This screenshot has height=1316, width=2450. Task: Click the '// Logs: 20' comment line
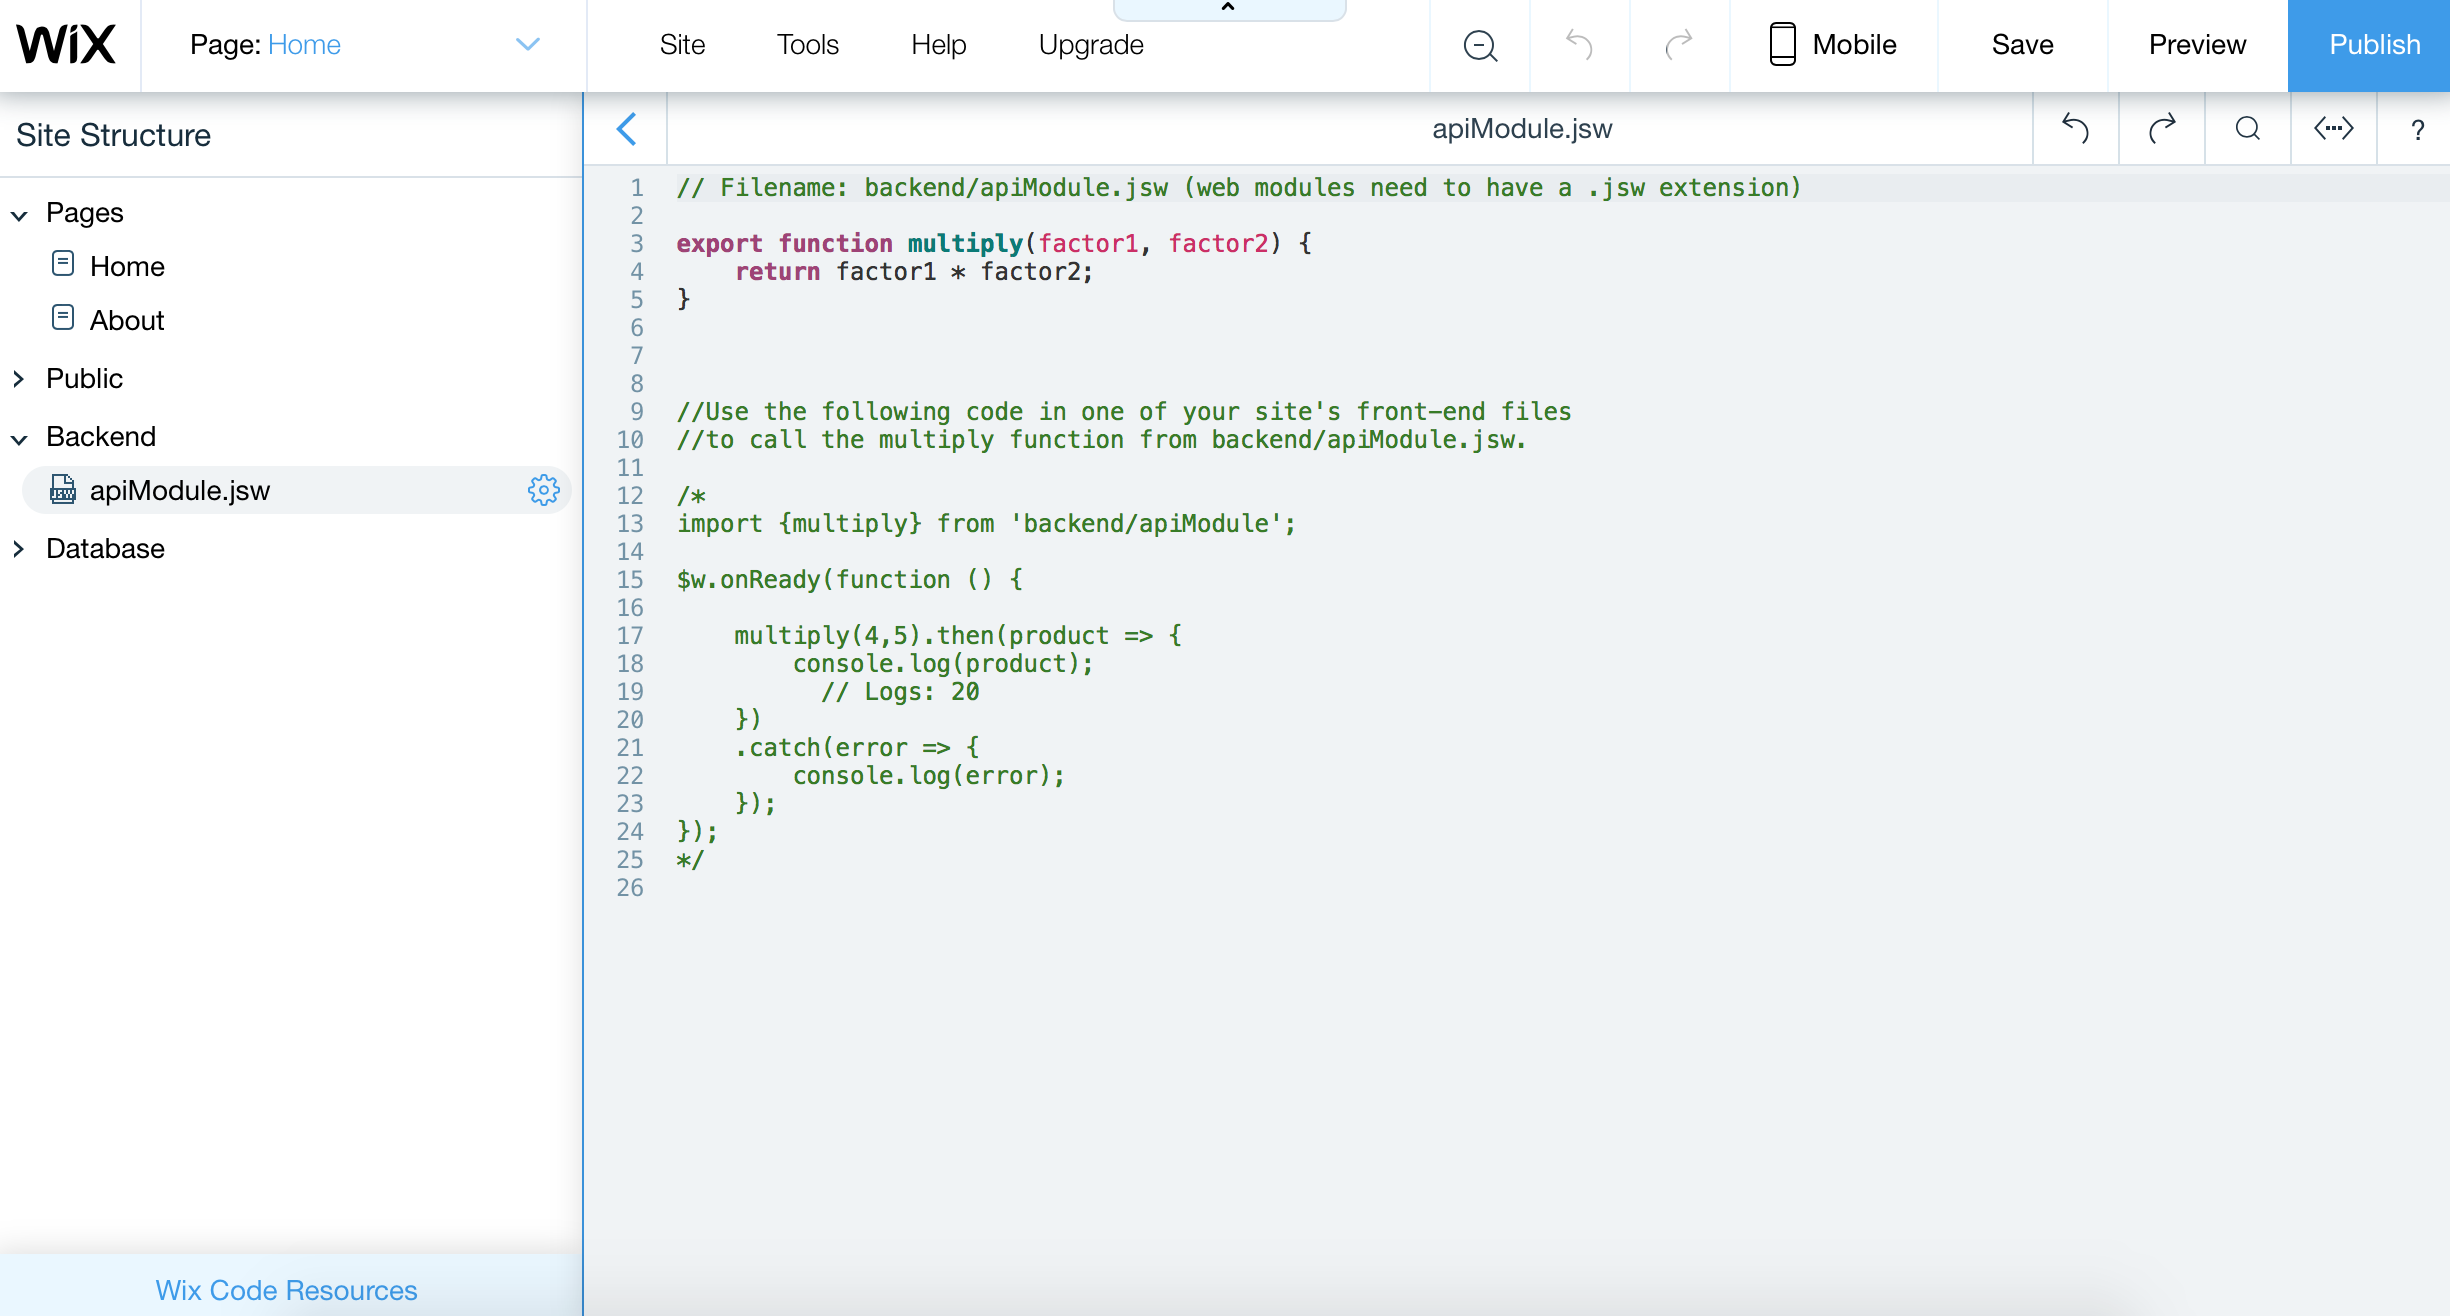900,691
